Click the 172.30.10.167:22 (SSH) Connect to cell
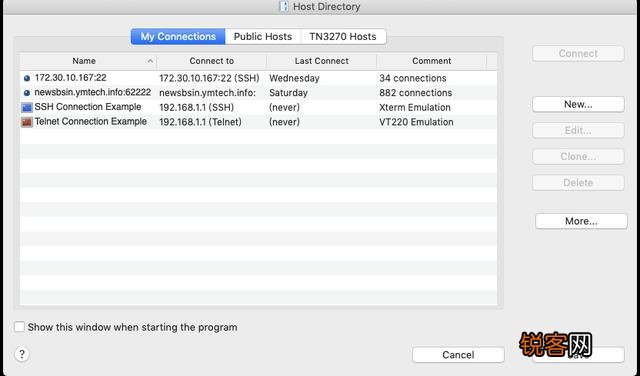640x376 pixels. pos(209,78)
